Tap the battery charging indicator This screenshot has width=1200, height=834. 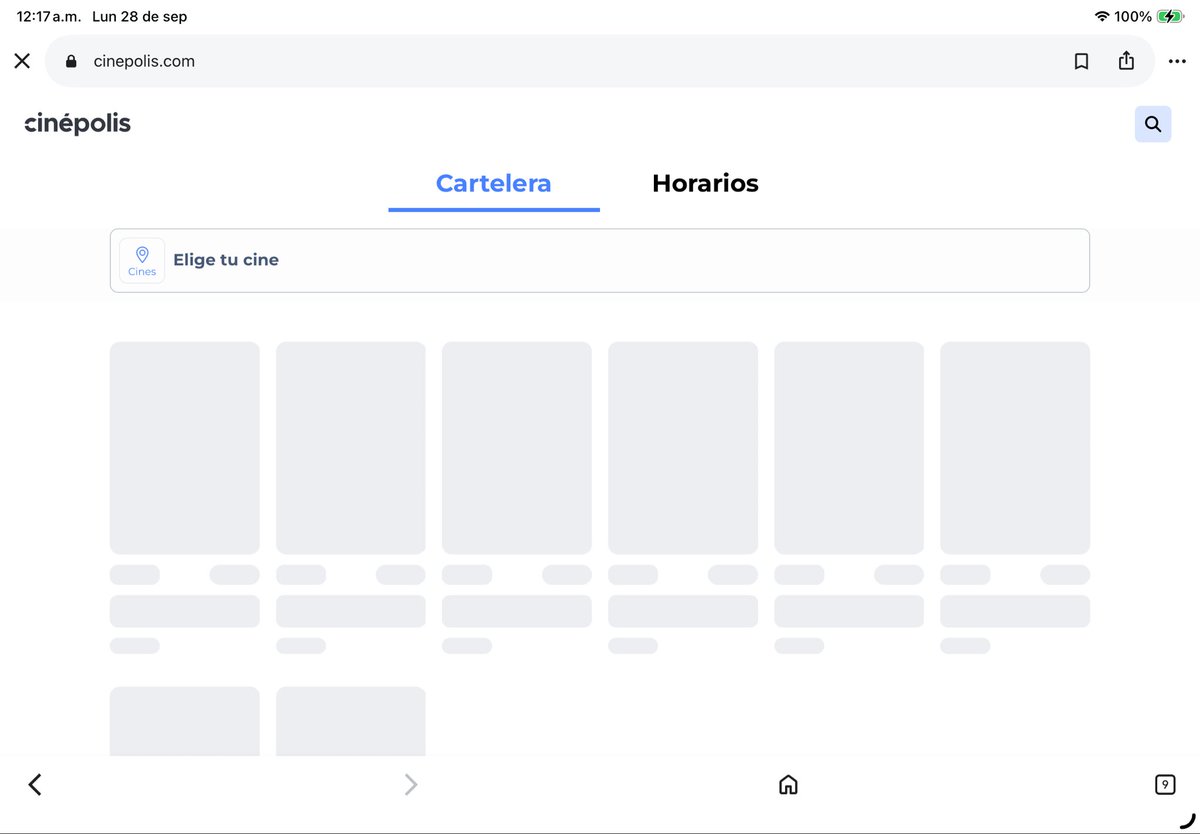tap(1170, 16)
